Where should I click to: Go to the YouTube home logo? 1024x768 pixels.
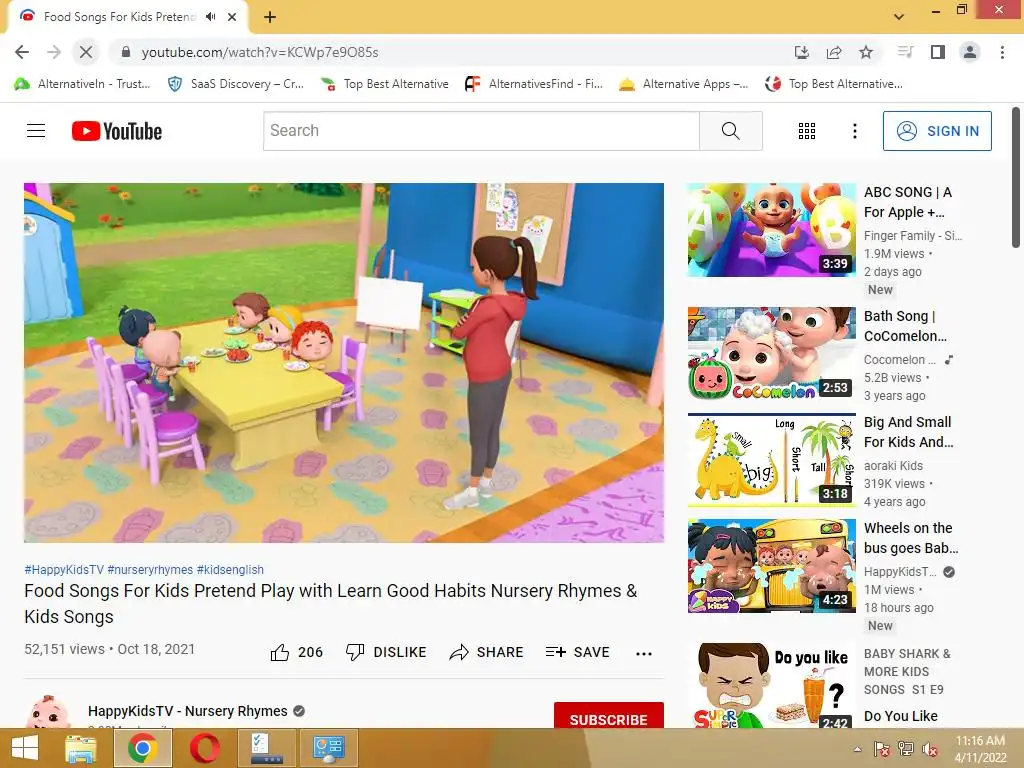point(117,131)
